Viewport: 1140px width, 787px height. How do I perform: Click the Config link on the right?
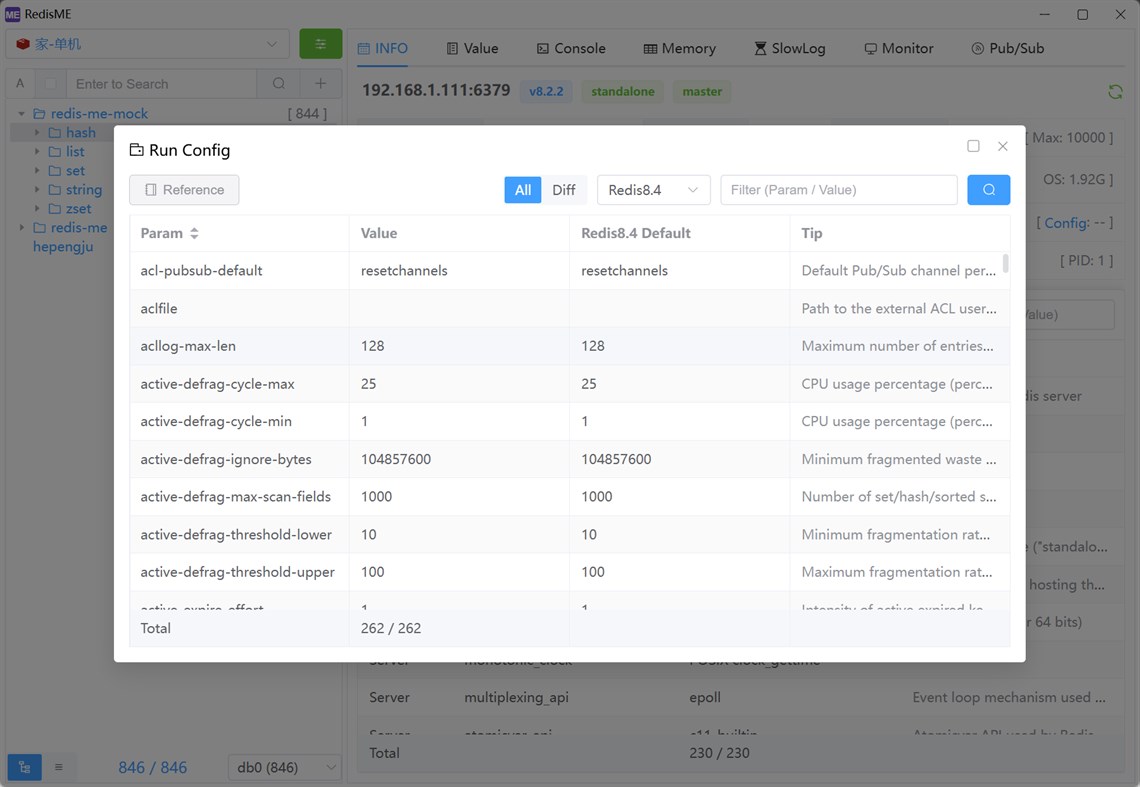point(1067,223)
